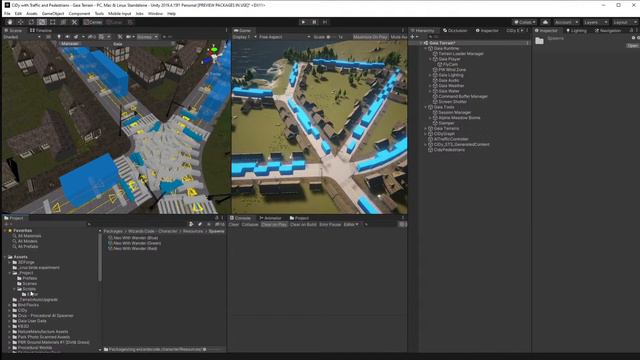
Task: Click the Hierarchy create plus button
Action: tap(413, 37)
